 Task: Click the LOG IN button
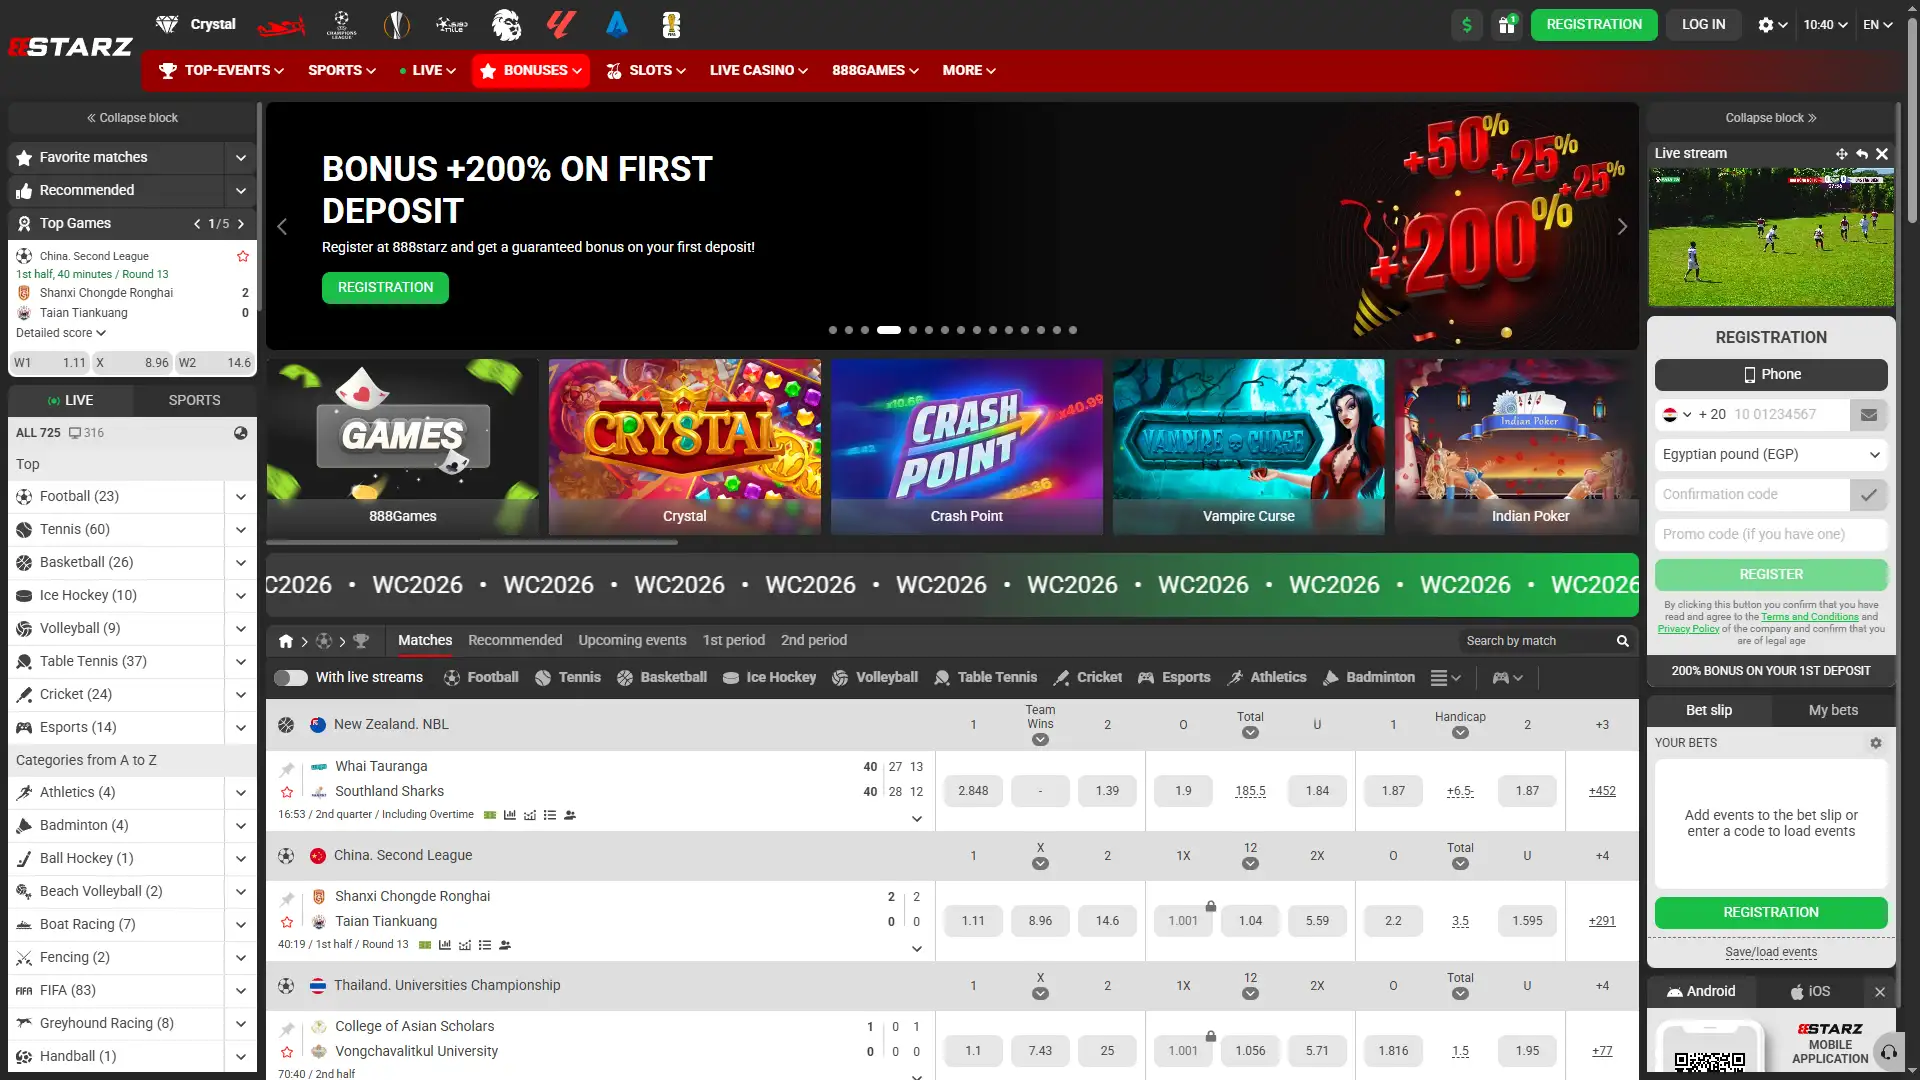pos(1704,25)
